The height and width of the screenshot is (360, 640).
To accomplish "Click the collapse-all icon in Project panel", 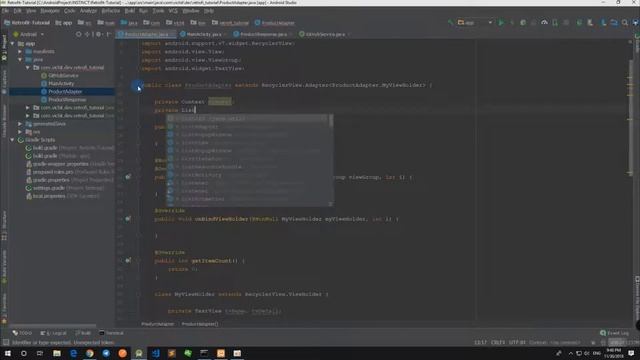I will pyautogui.click(x=88, y=34).
